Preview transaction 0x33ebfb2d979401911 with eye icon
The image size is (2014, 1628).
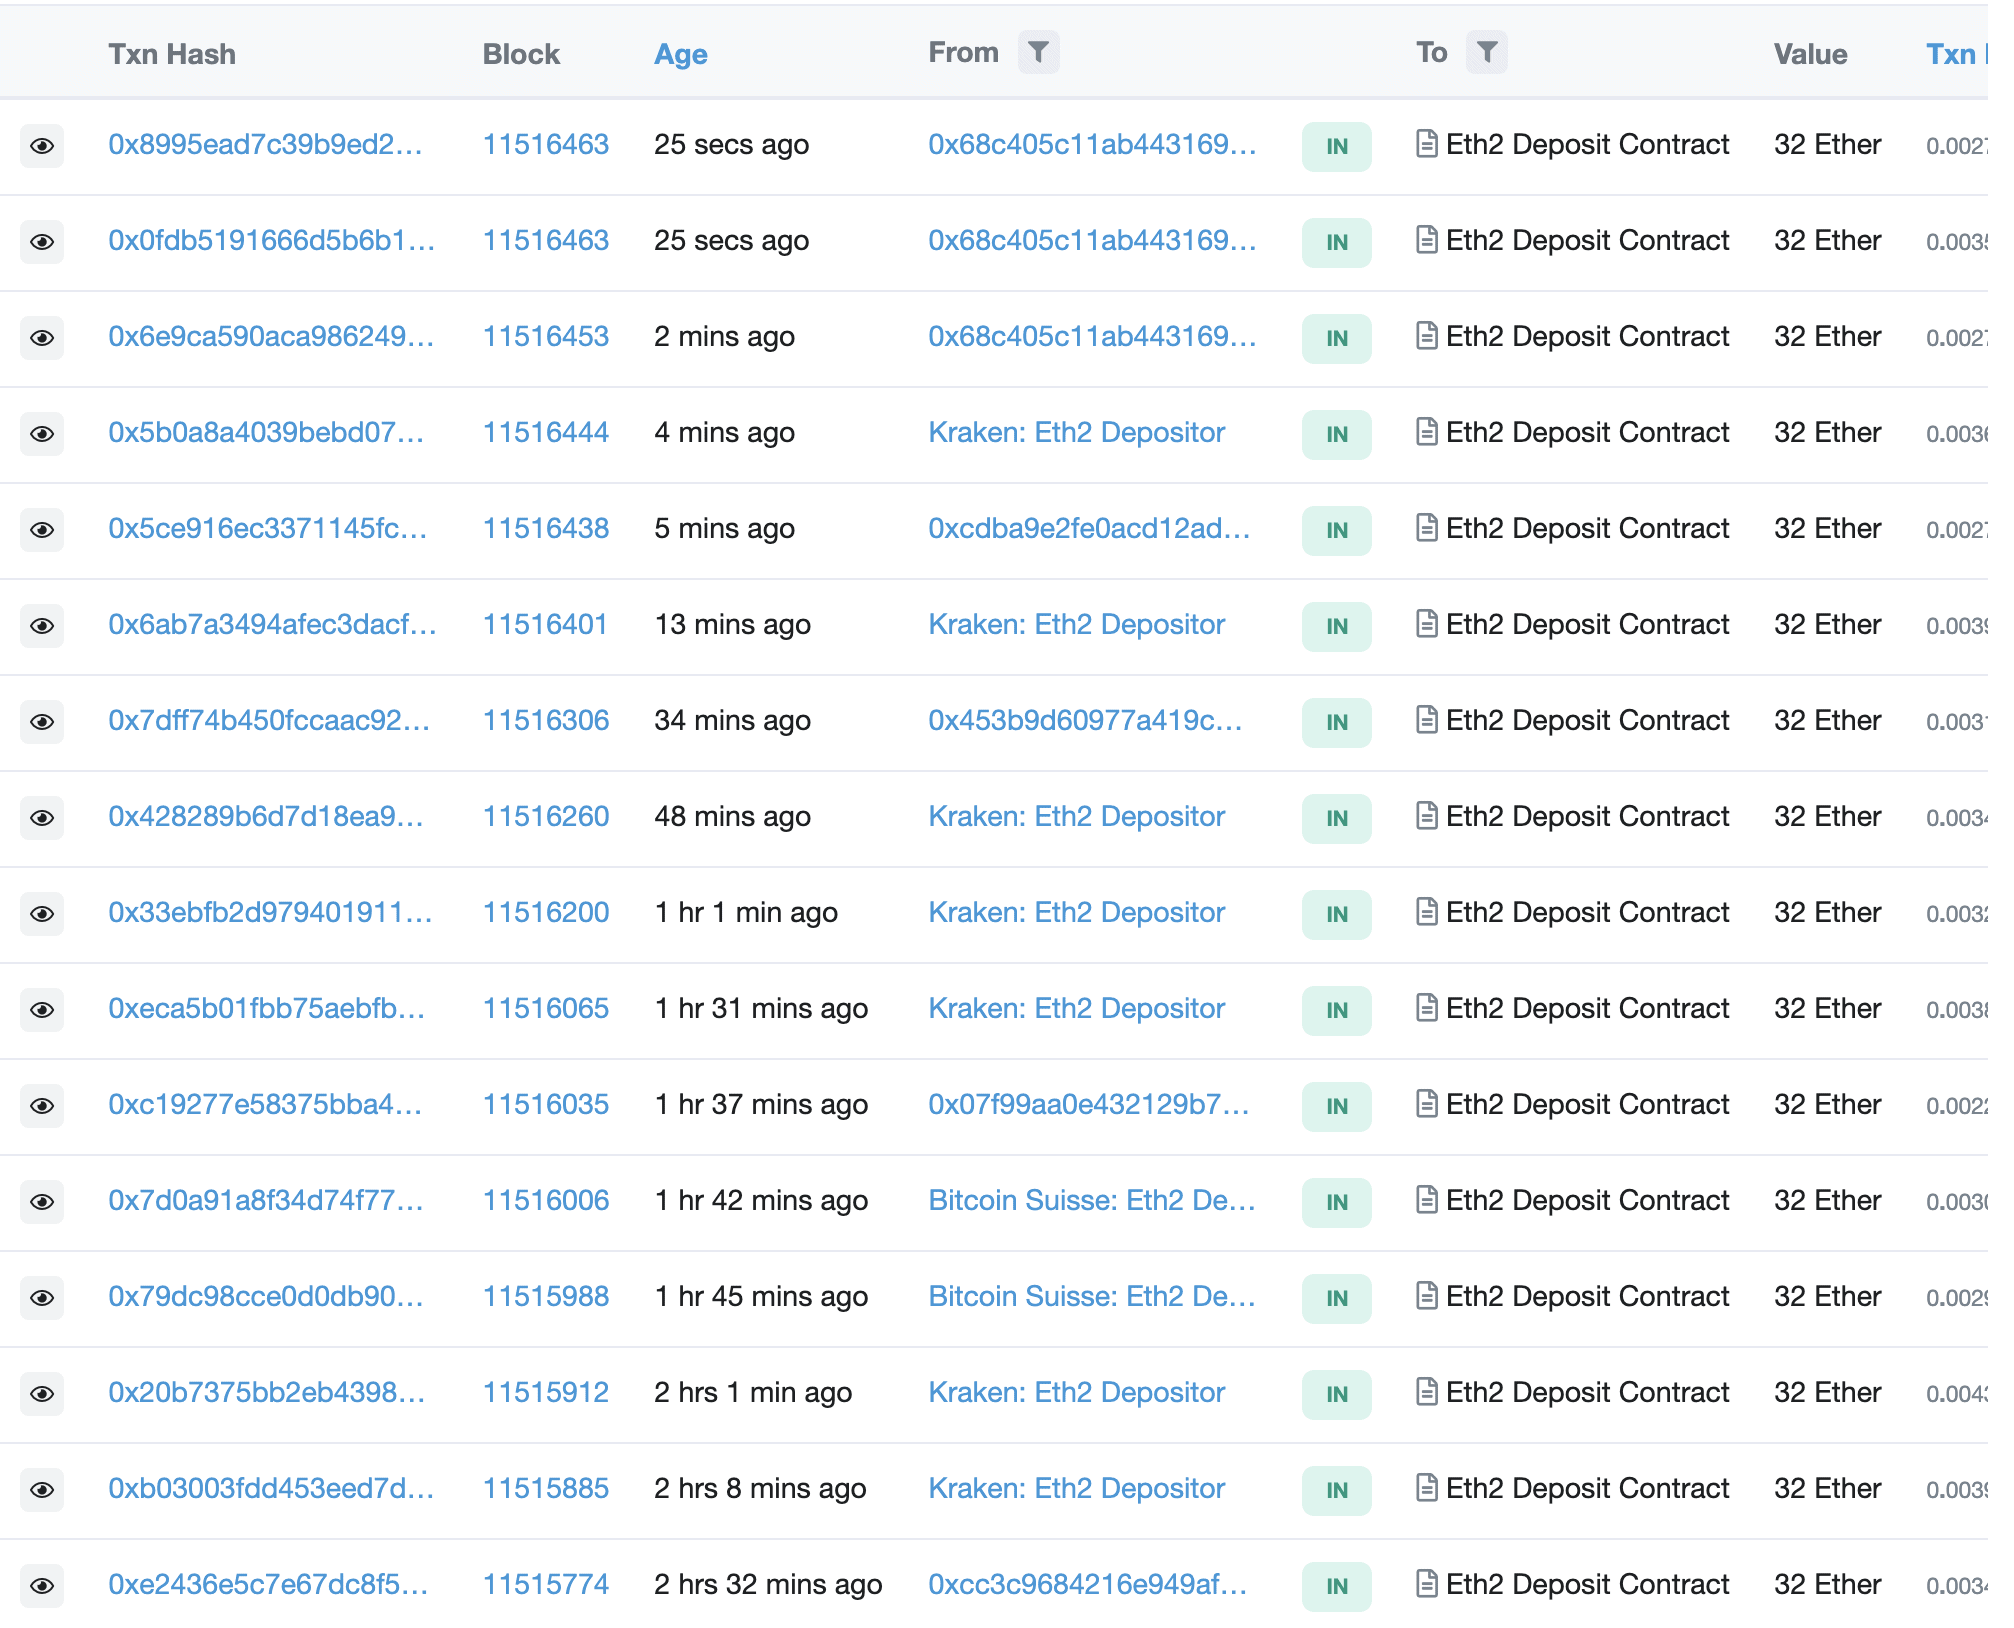42,914
